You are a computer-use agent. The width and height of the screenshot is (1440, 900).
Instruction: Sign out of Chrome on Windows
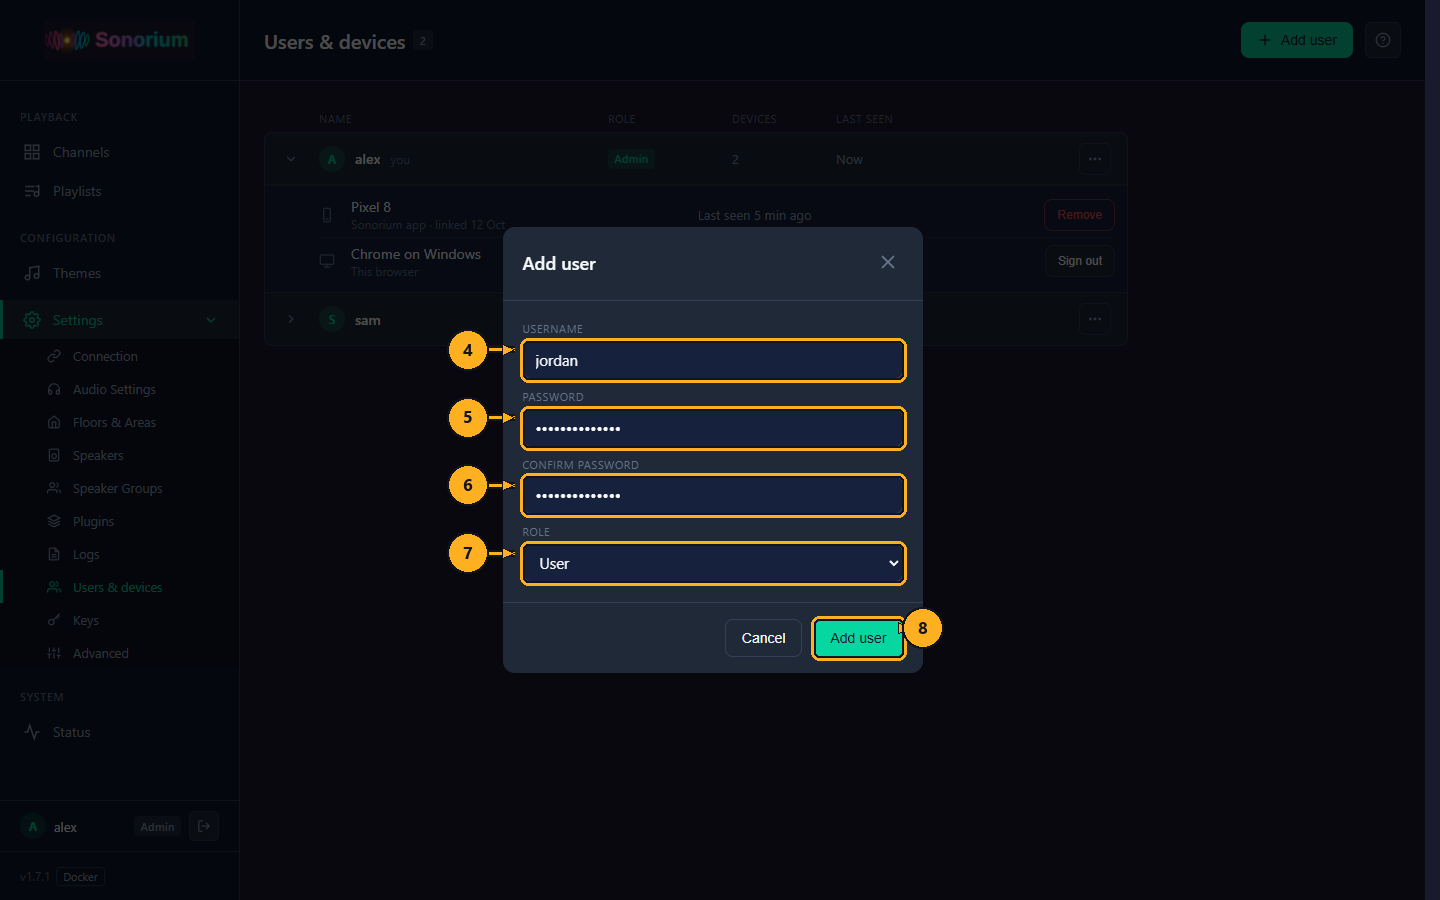(1080, 261)
